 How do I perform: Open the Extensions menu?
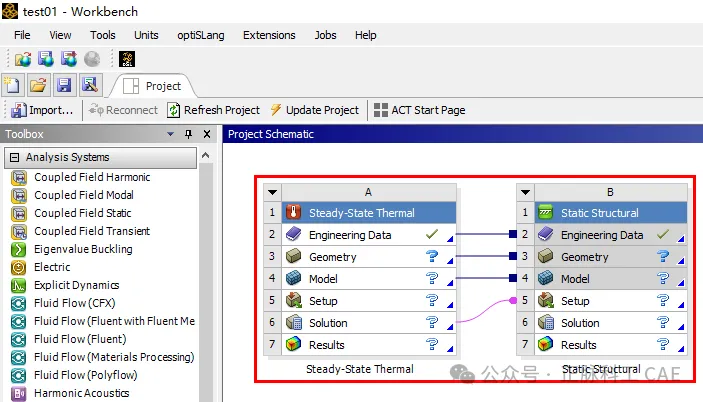click(x=269, y=35)
